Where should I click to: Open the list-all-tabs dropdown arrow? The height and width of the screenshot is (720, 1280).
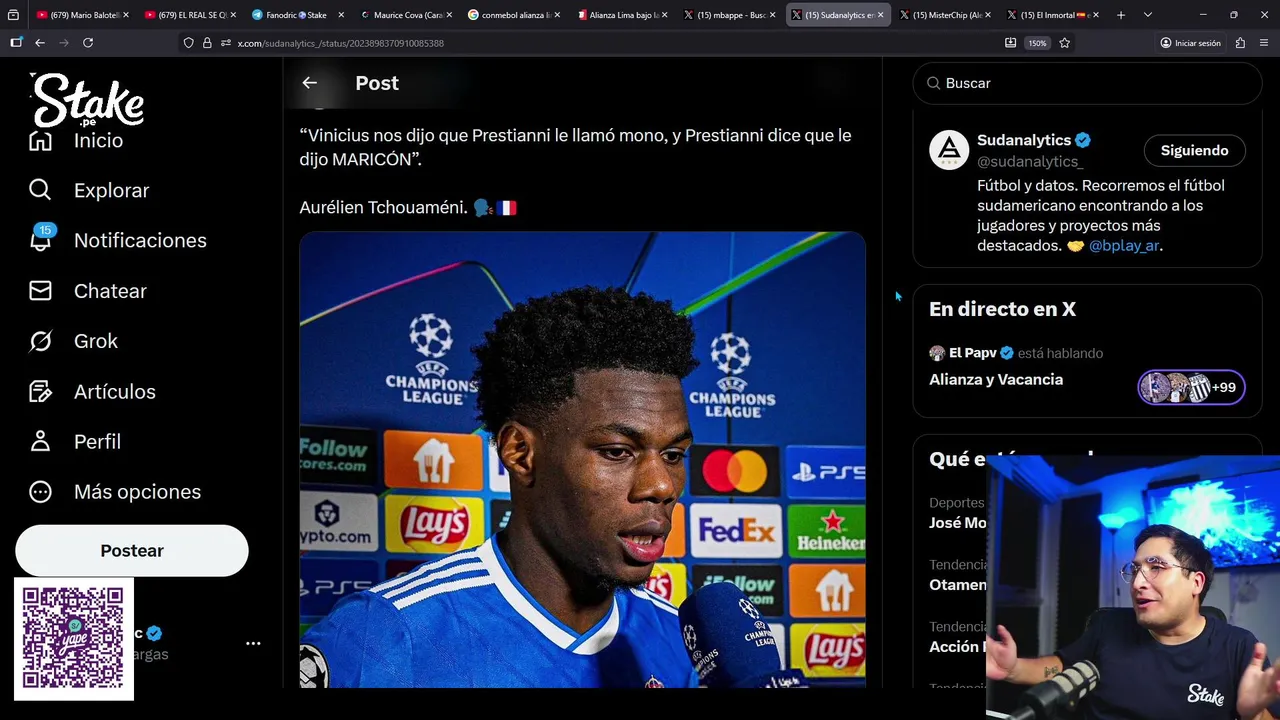pyautogui.click(x=1147, y=15)
